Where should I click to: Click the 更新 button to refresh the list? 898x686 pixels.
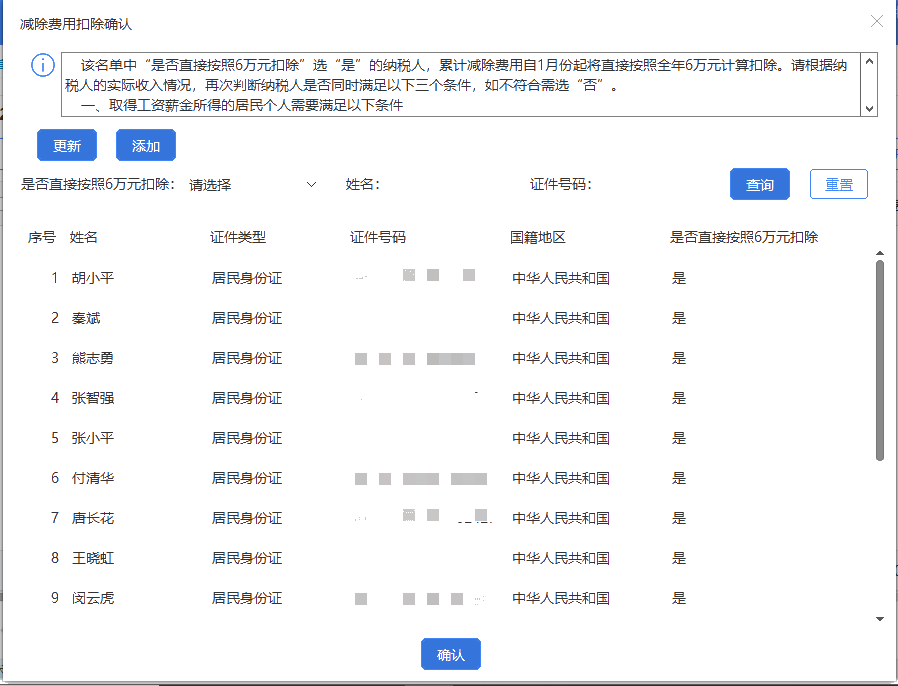[66, 144]
